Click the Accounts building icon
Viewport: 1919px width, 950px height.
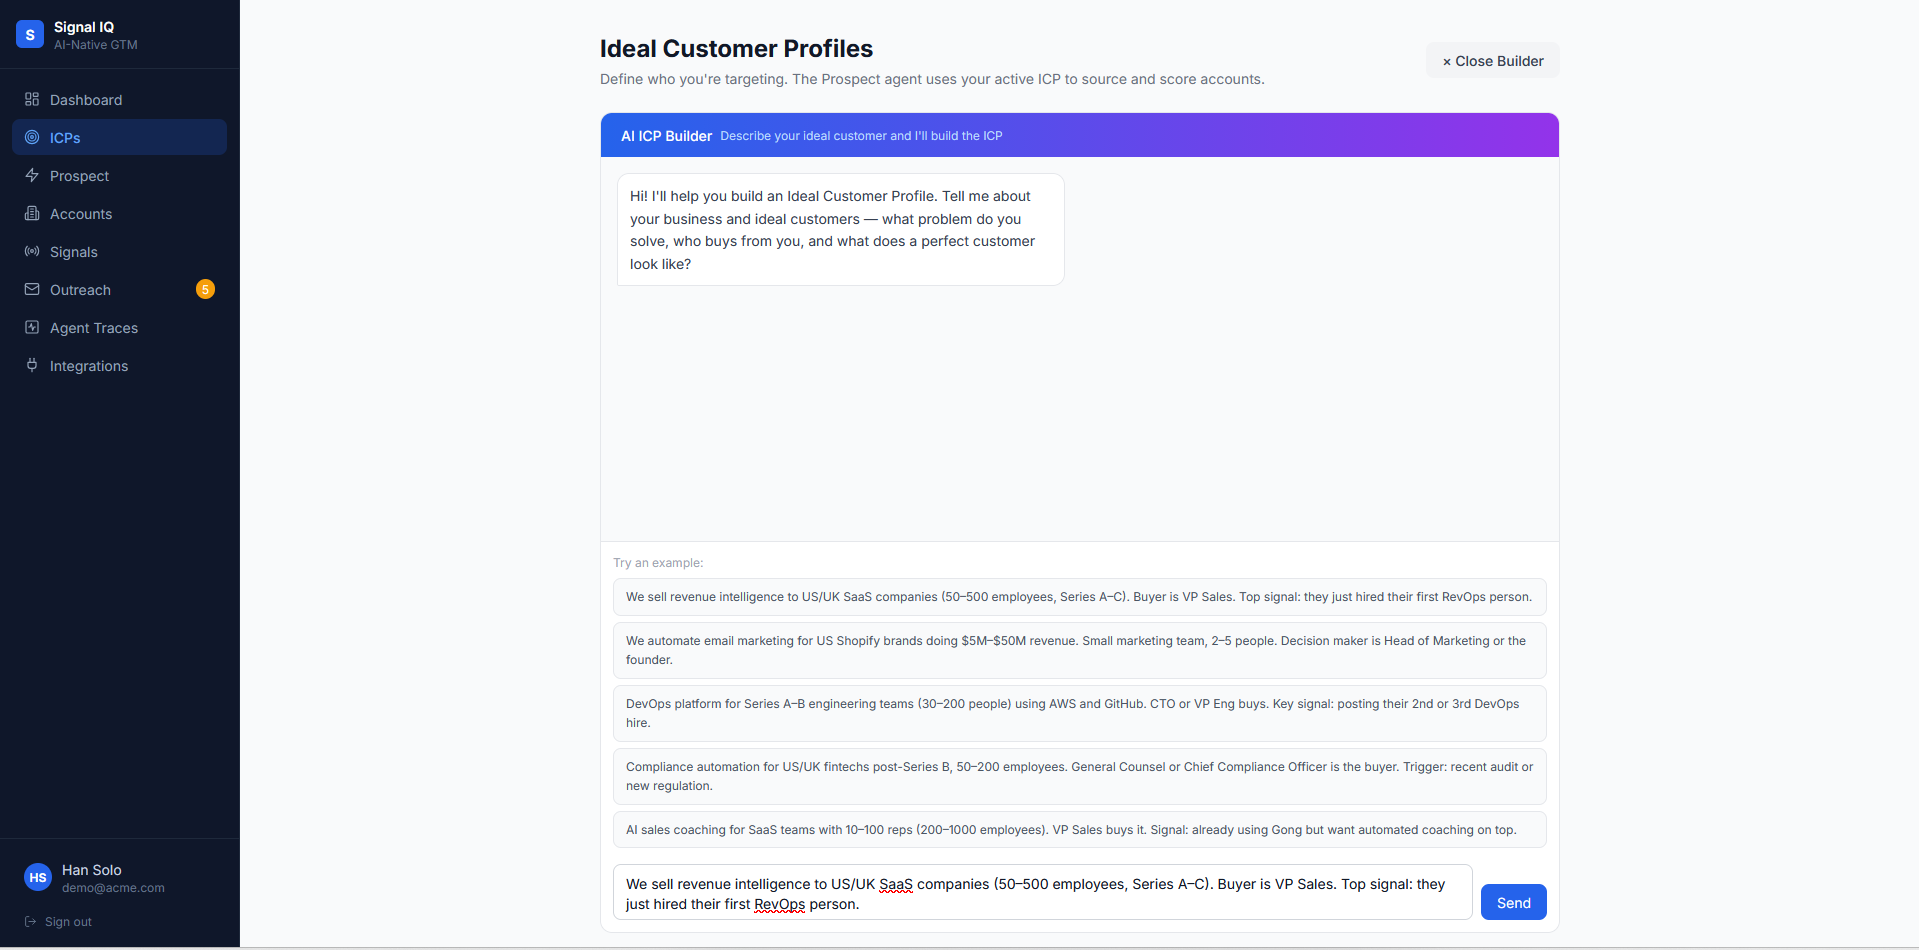tap(32, 213)
